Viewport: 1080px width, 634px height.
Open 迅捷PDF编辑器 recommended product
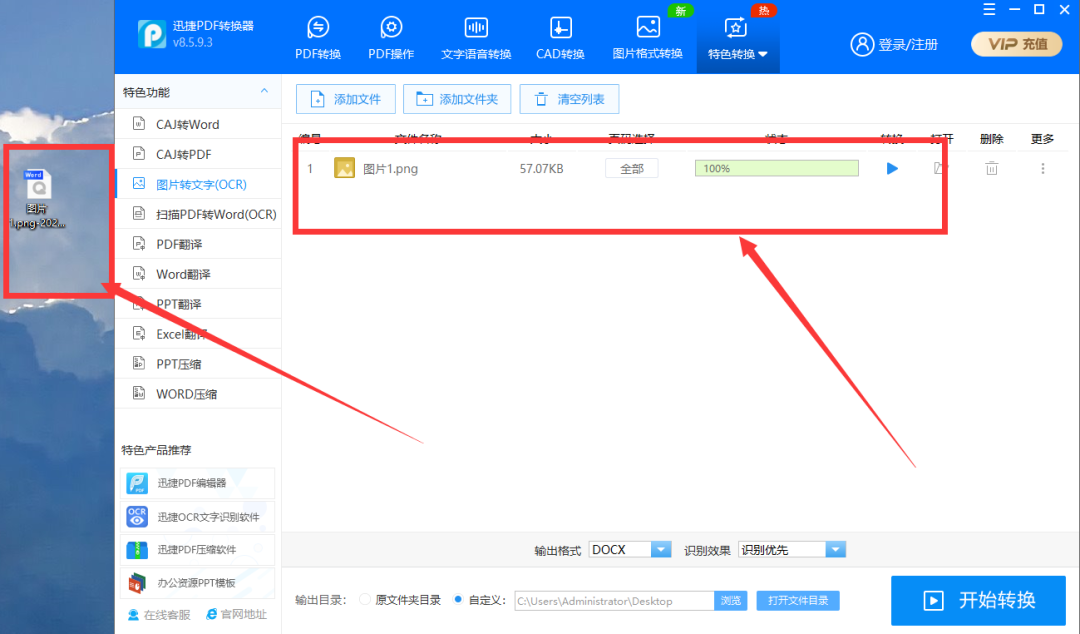(x=198, y=483)
